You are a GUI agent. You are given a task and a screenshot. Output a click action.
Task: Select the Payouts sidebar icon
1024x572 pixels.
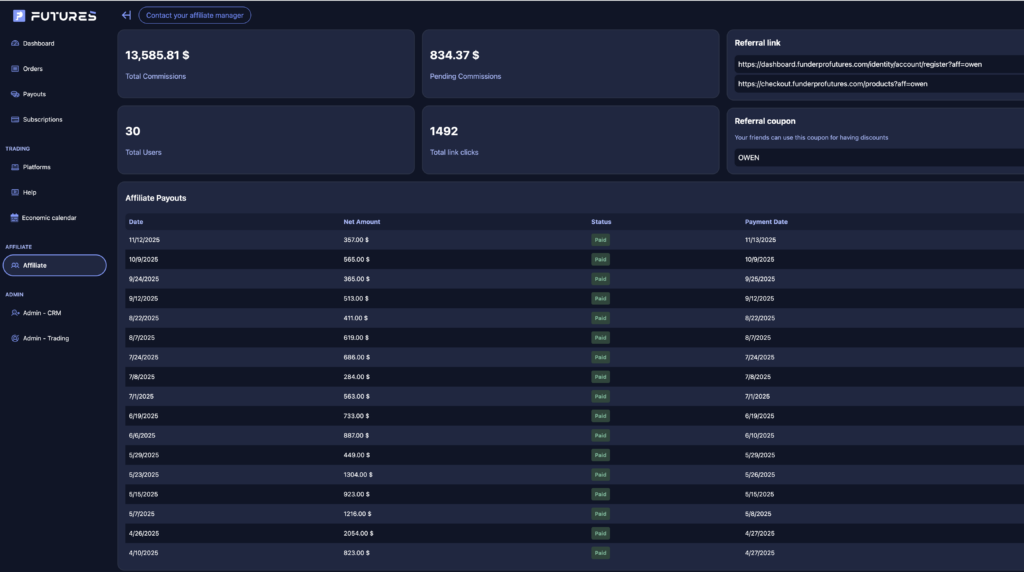(x=15, y=94)
